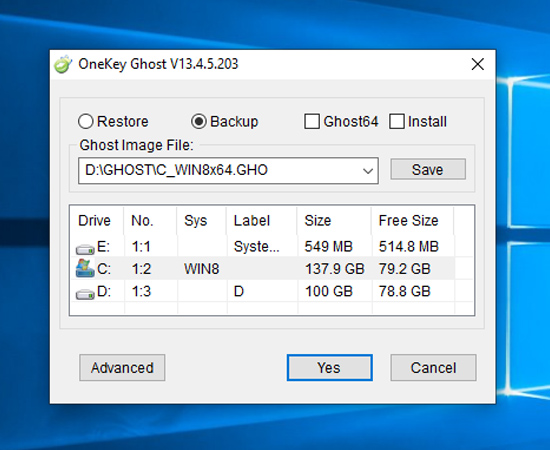
Task: Click the OneKey Ghost app icon in title bar
Action: coord(63,64)
